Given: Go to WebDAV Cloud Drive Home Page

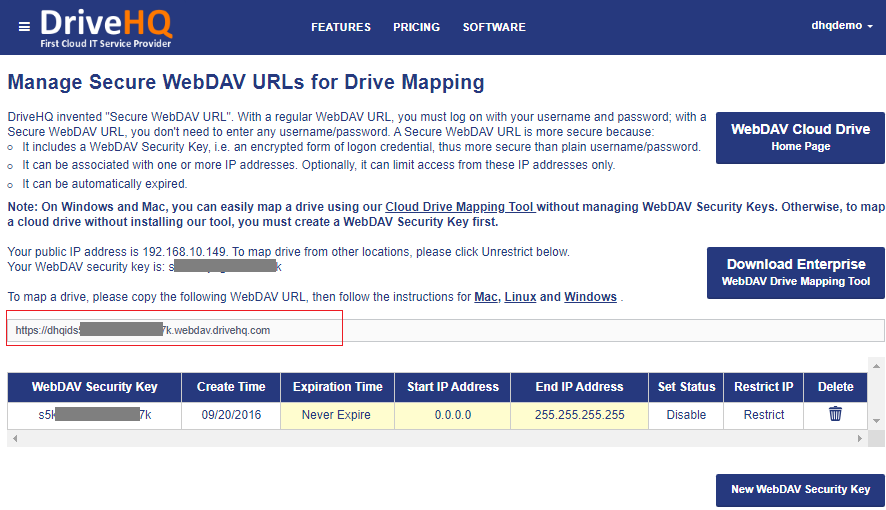Looking at the screenshot, I should click(800, 137).
